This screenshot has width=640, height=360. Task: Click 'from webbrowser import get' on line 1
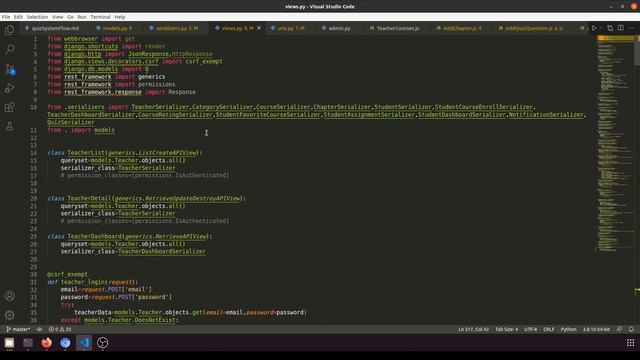tap(91, 39)
